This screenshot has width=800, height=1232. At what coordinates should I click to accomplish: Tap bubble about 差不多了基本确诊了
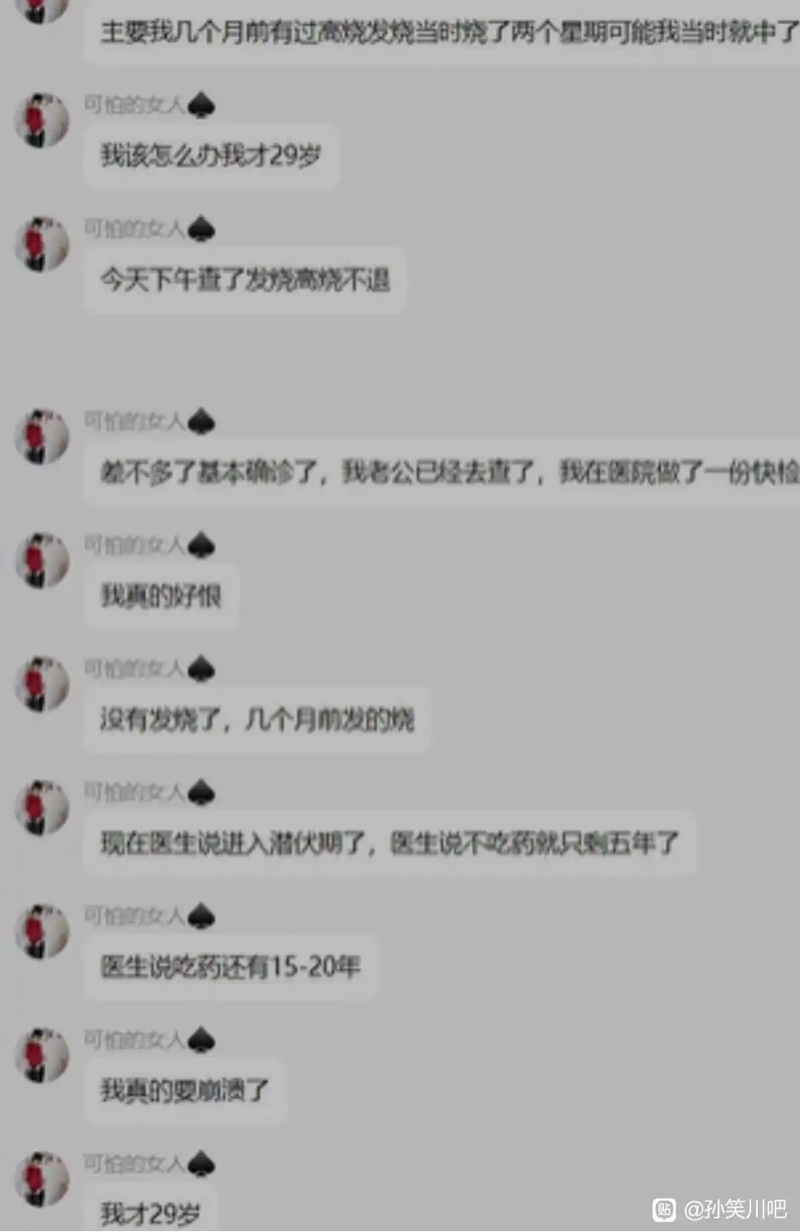pos(442,473)
